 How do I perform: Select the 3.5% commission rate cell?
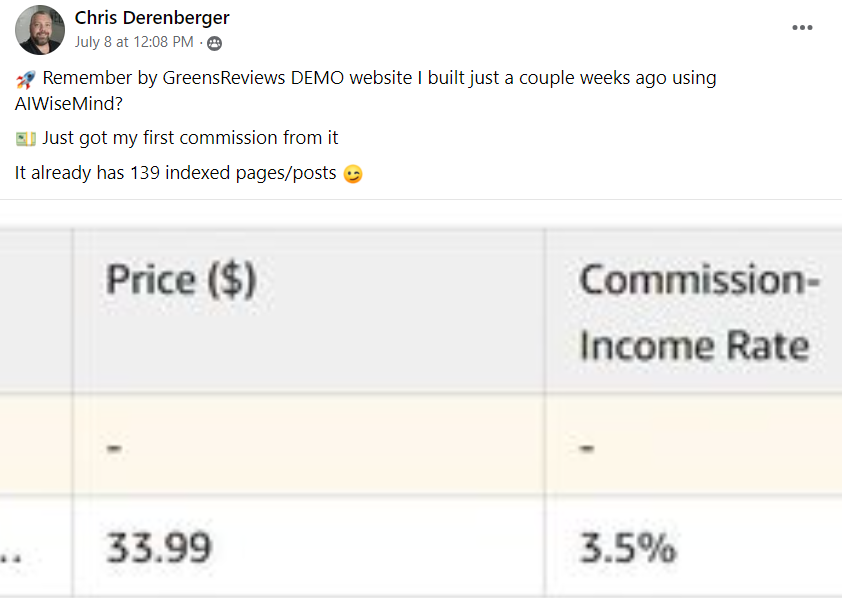click(x=694, y=546)
